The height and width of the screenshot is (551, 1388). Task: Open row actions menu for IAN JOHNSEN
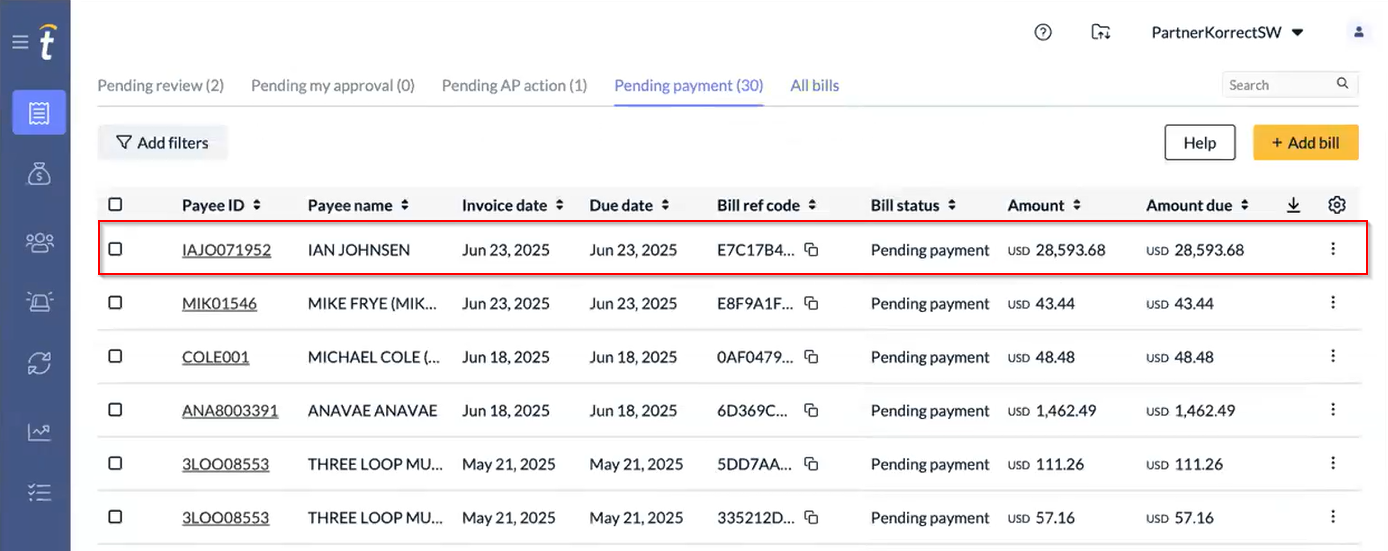1333,249
